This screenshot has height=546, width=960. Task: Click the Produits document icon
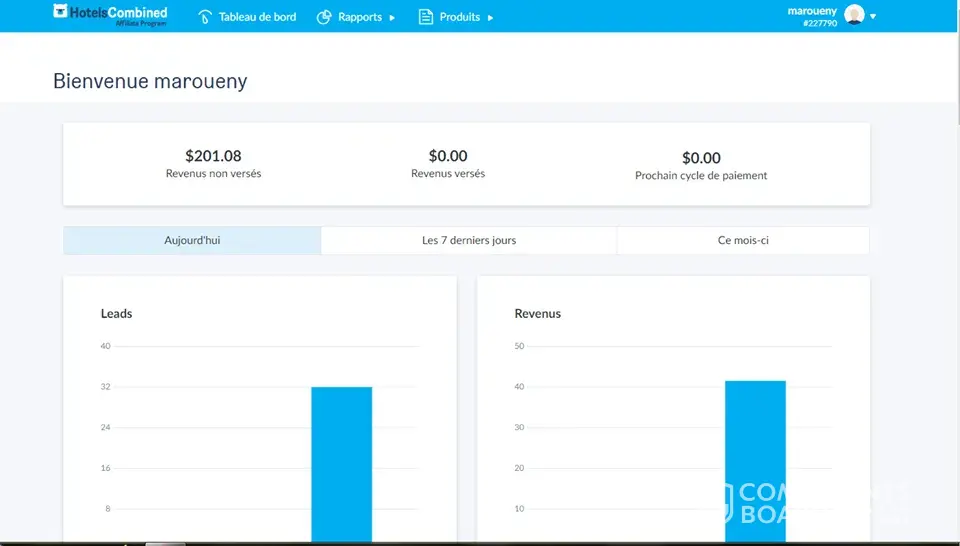click(x=426, y=17)
